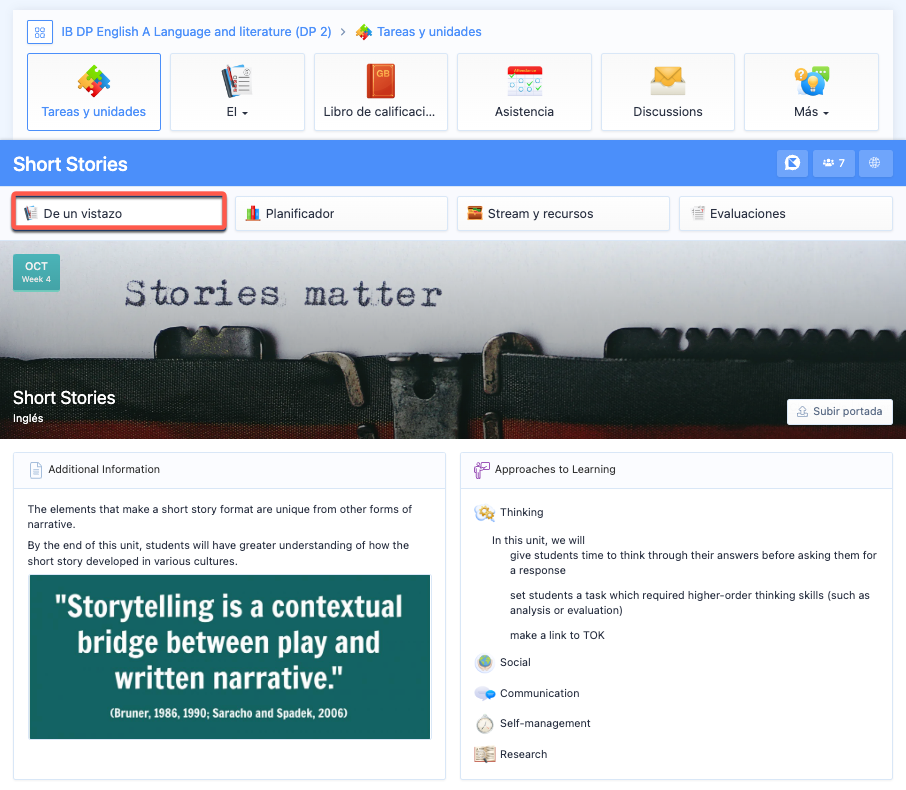The width and height of the screenshot is (906, 790).
Task: Open the Más dropdown menu
Action: (x=811, y=92)
